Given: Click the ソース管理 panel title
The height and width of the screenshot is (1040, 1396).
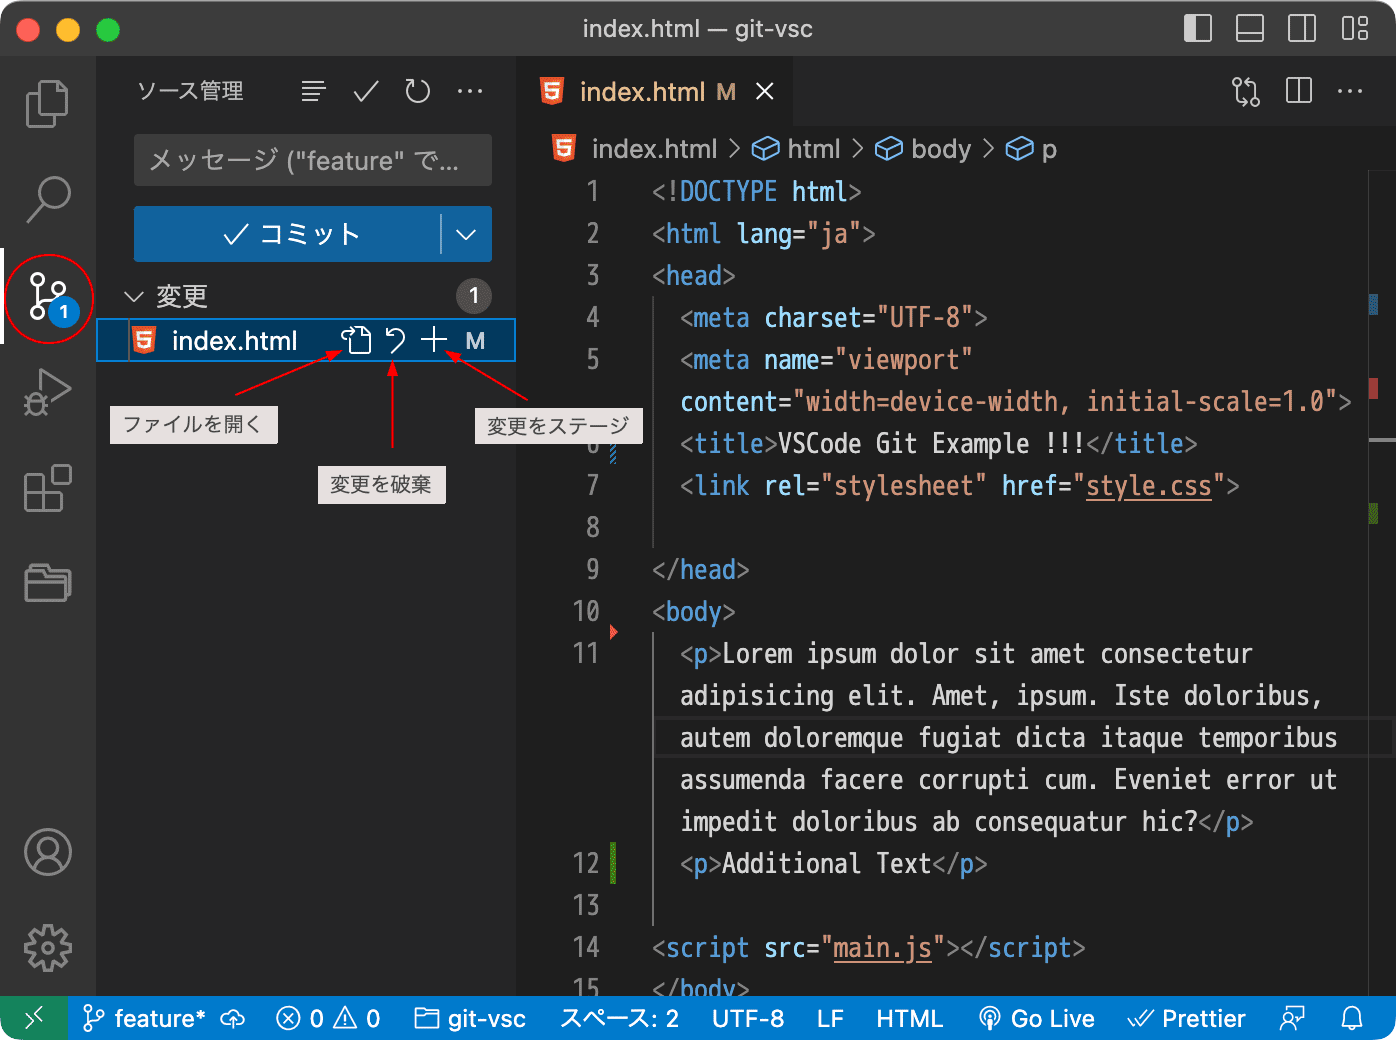Looking at the screenshot, I should click(190, 92).
